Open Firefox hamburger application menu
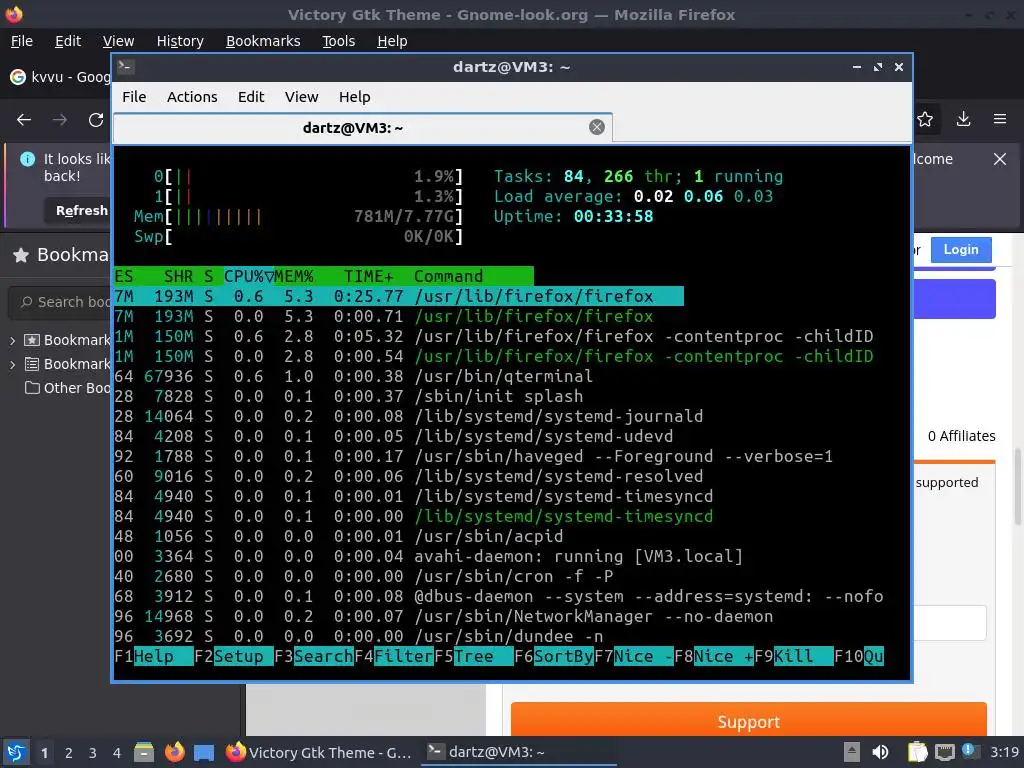Viewport: 1024px width, 768px height. tap(1000, 120)
